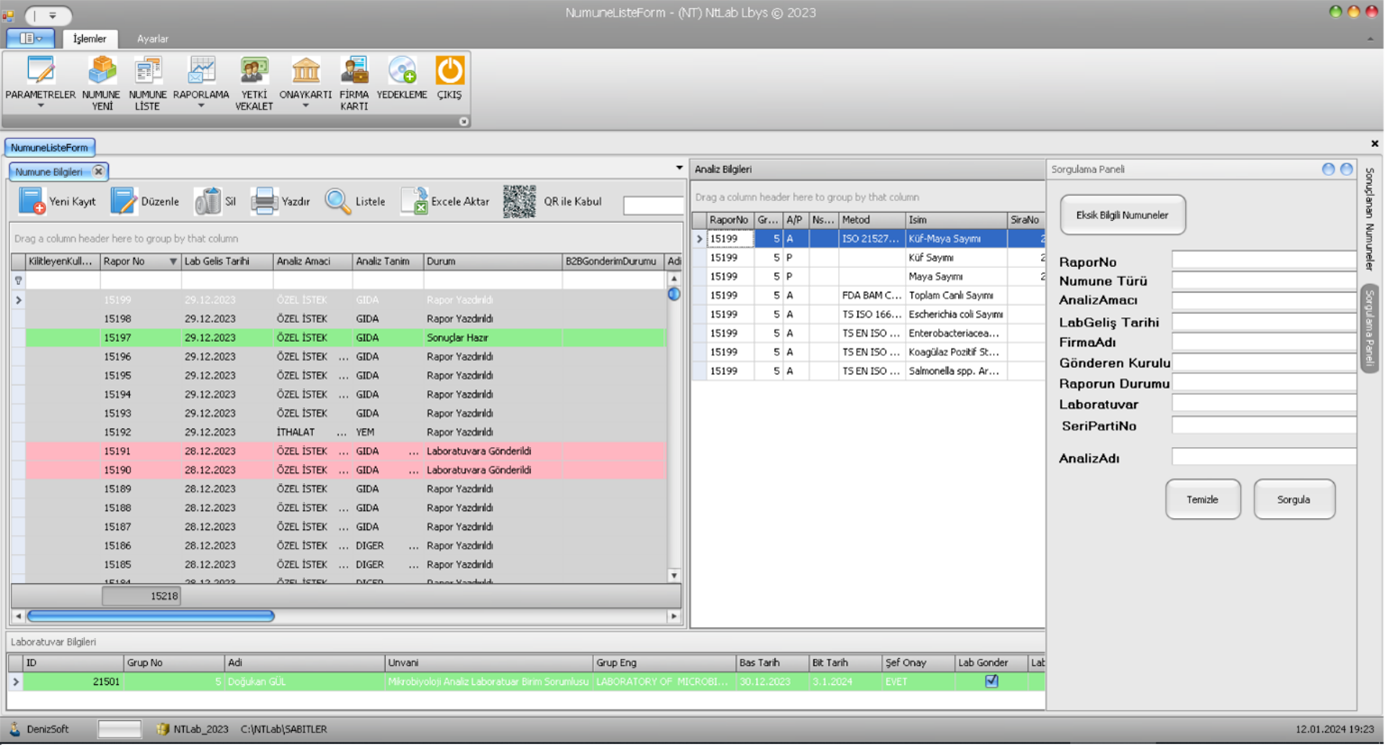Image resolution: width=1385 pixels, height=749 pixels.
Task: Select the Escherichia coli Sayımı analysis row
Action: [x=869, y=314]
